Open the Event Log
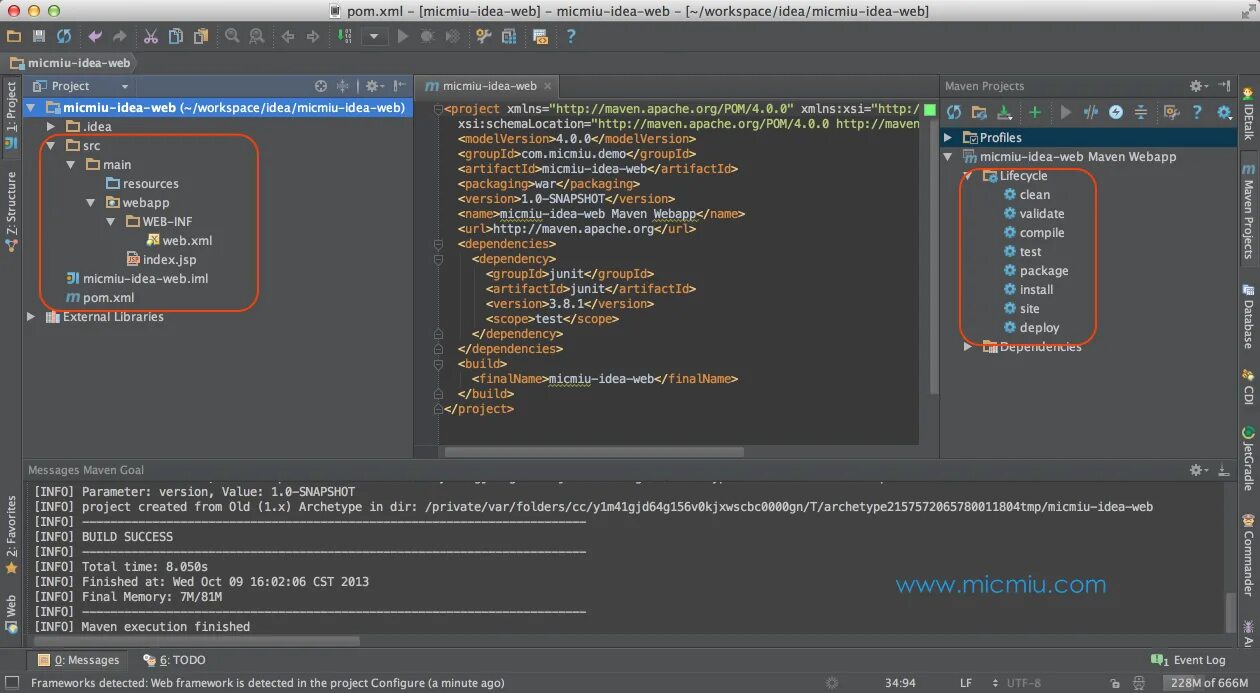 [1188, 660]
